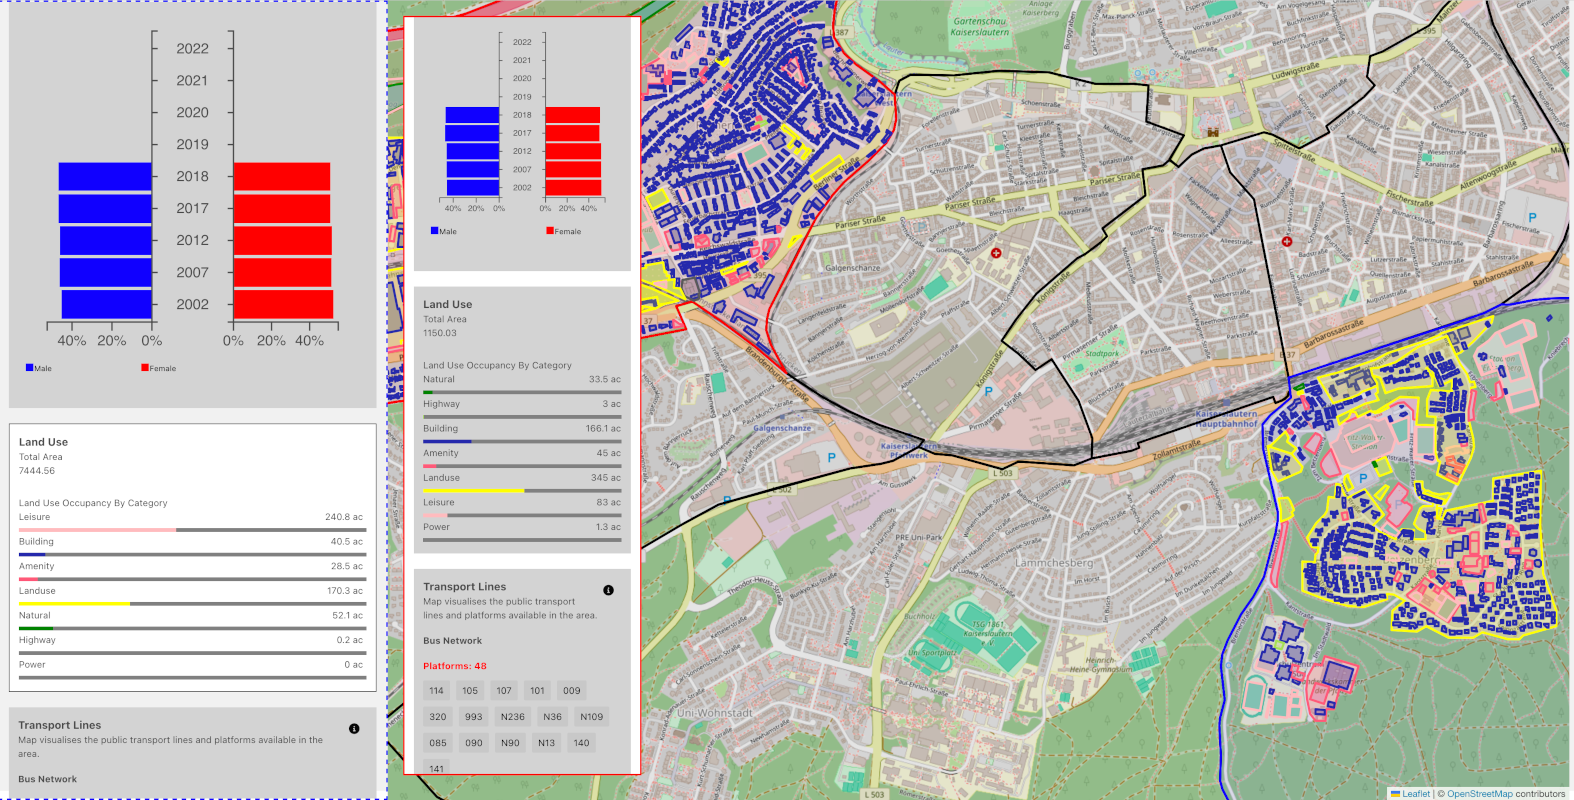Click 2002 female bar in enlarged pyramid chart

click(x=283, y=304)
